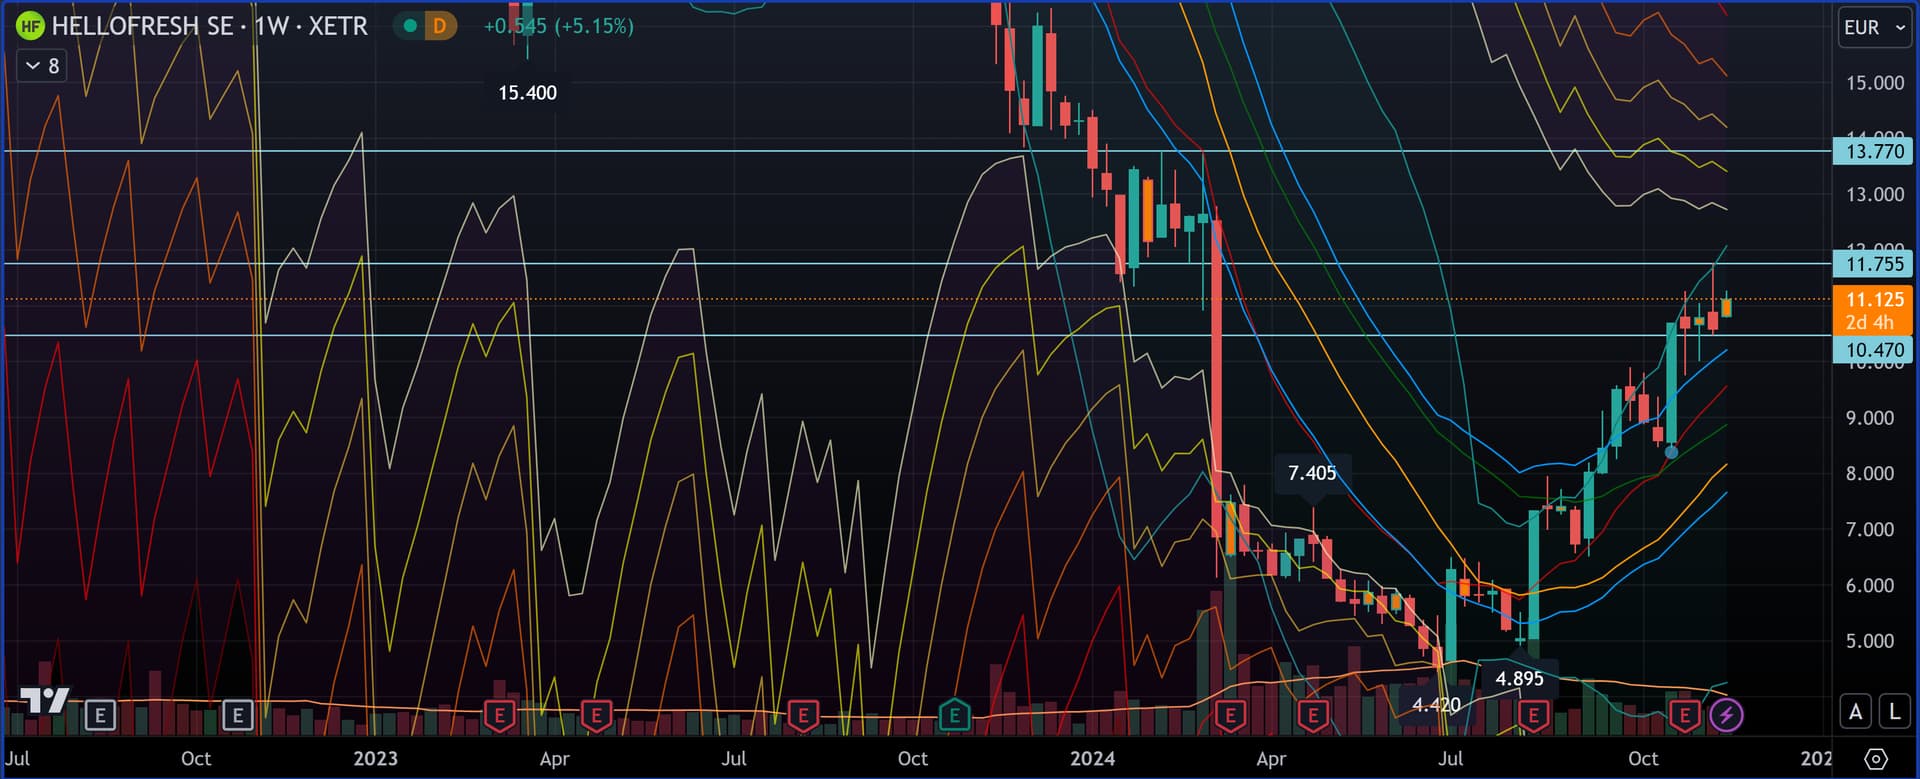Click the green HF HelloFresh logo icon
The image size is (1920, 779).
[x=30, y=26]
